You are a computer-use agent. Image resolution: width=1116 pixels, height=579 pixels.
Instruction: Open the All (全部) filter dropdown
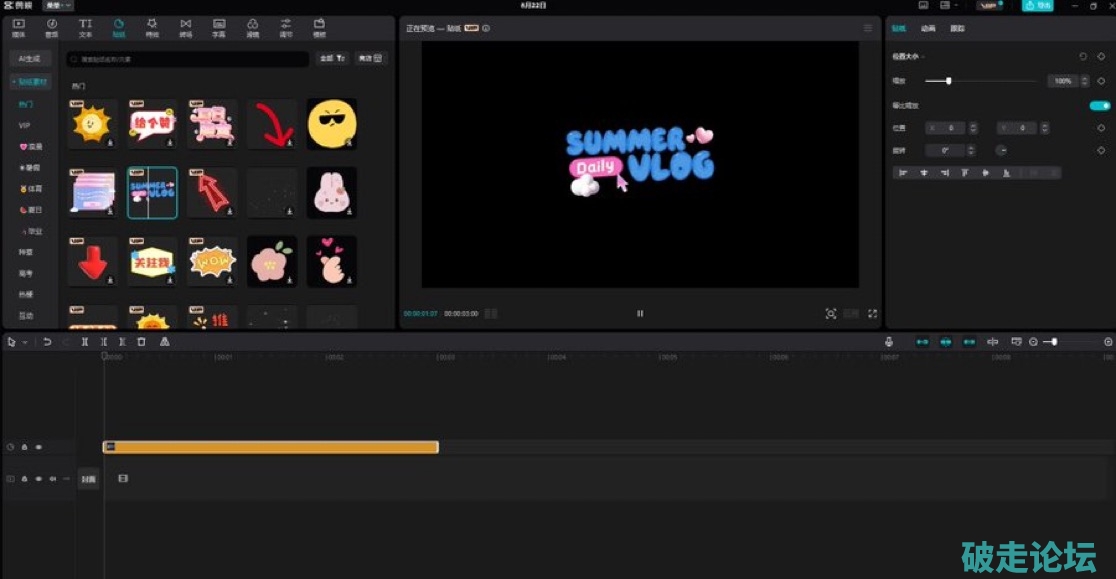[332, 59]
